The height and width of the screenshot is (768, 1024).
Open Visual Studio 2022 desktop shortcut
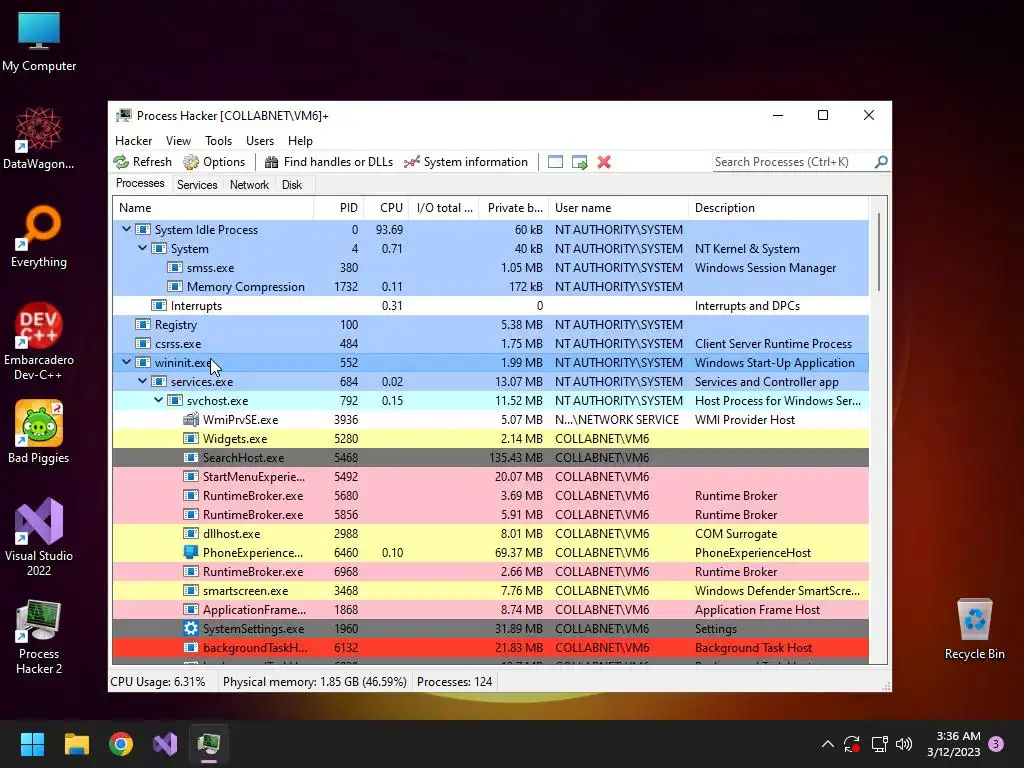(39, 537)
